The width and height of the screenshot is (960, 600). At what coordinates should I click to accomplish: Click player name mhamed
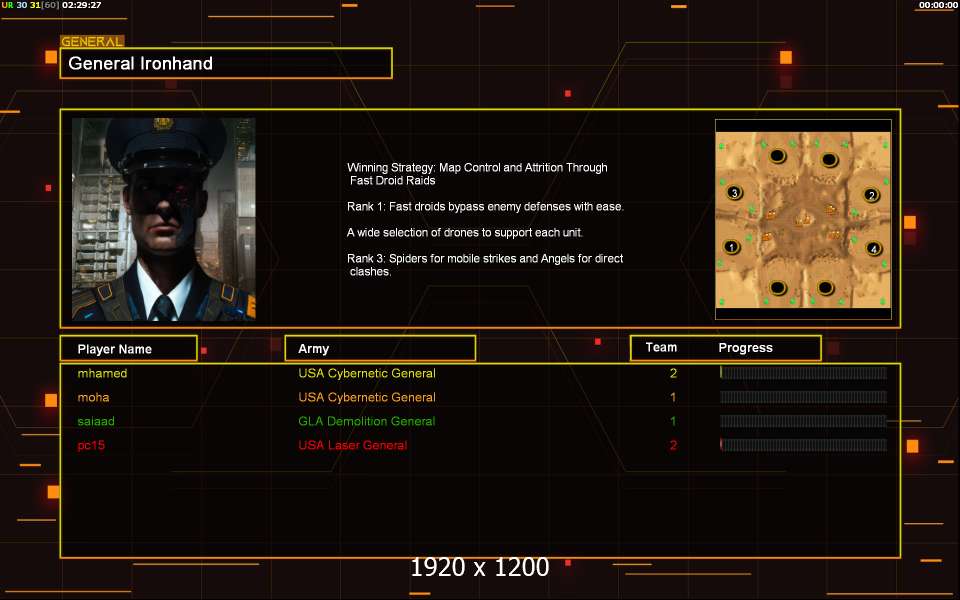pos(102,373)
